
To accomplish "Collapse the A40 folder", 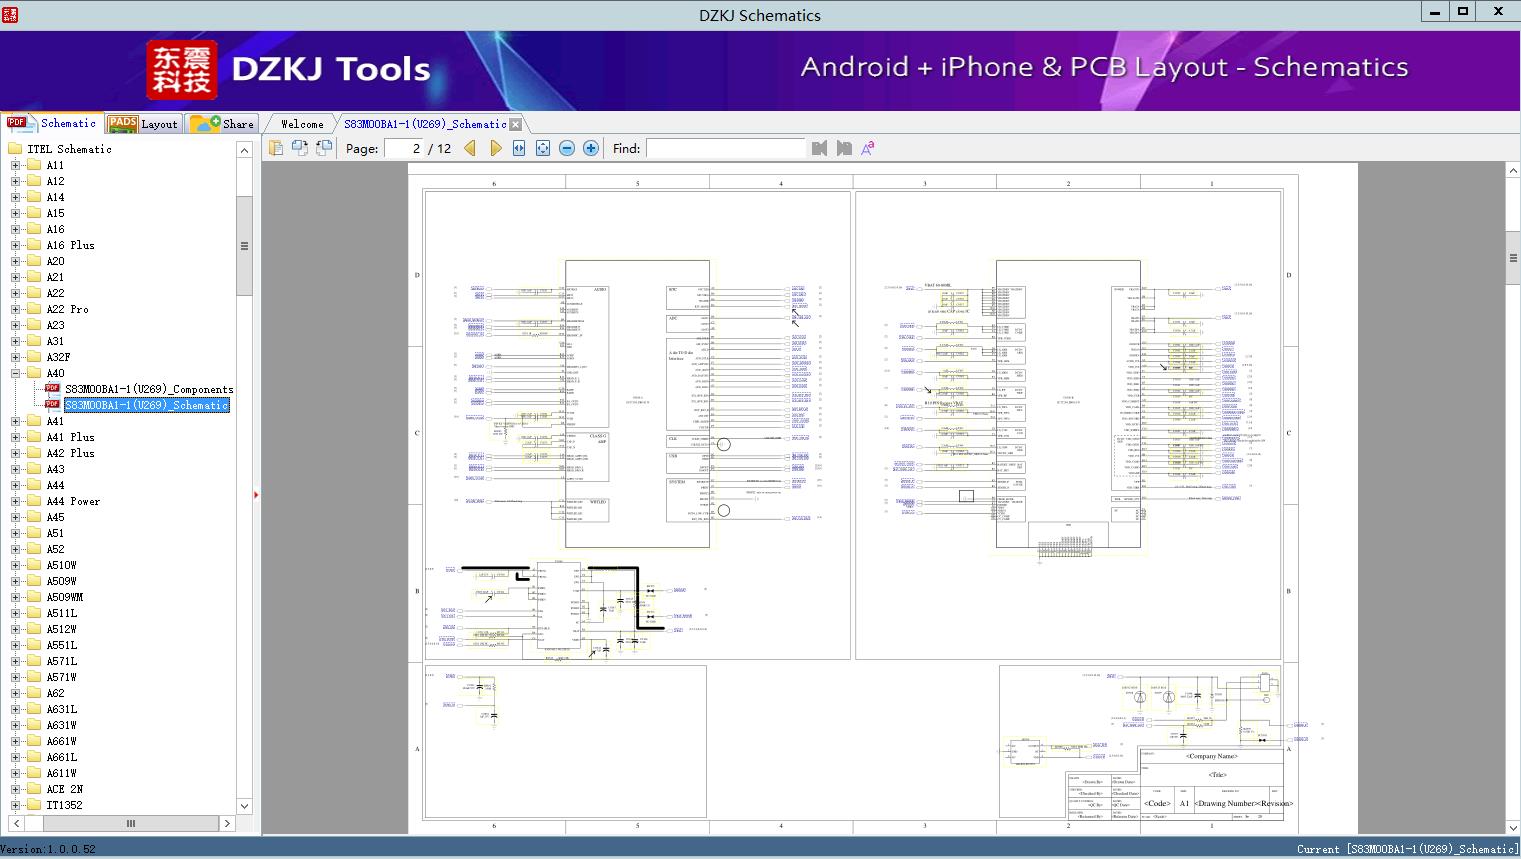I will click(x=15, y=373).
